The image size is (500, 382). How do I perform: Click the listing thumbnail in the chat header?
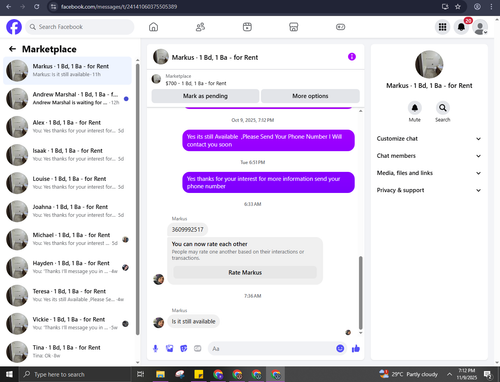tap(161, 57)
